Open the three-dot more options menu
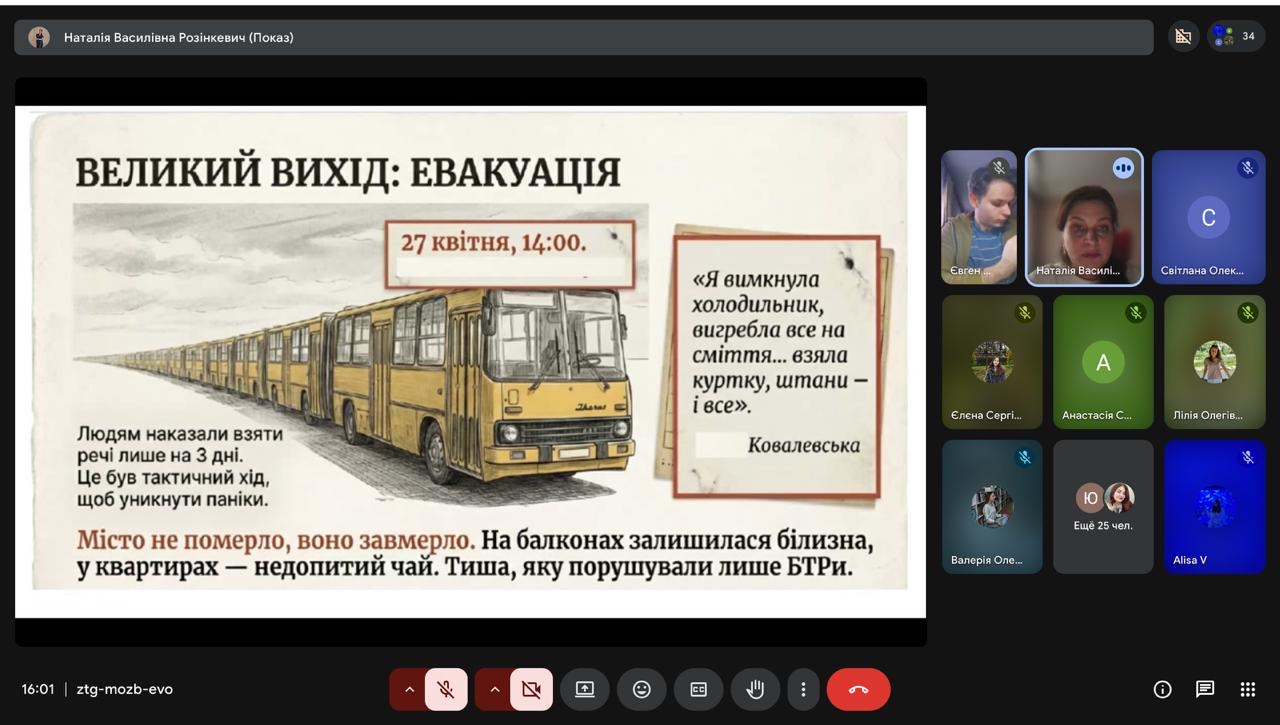The image size is (1280, 725). coord(803,689)
